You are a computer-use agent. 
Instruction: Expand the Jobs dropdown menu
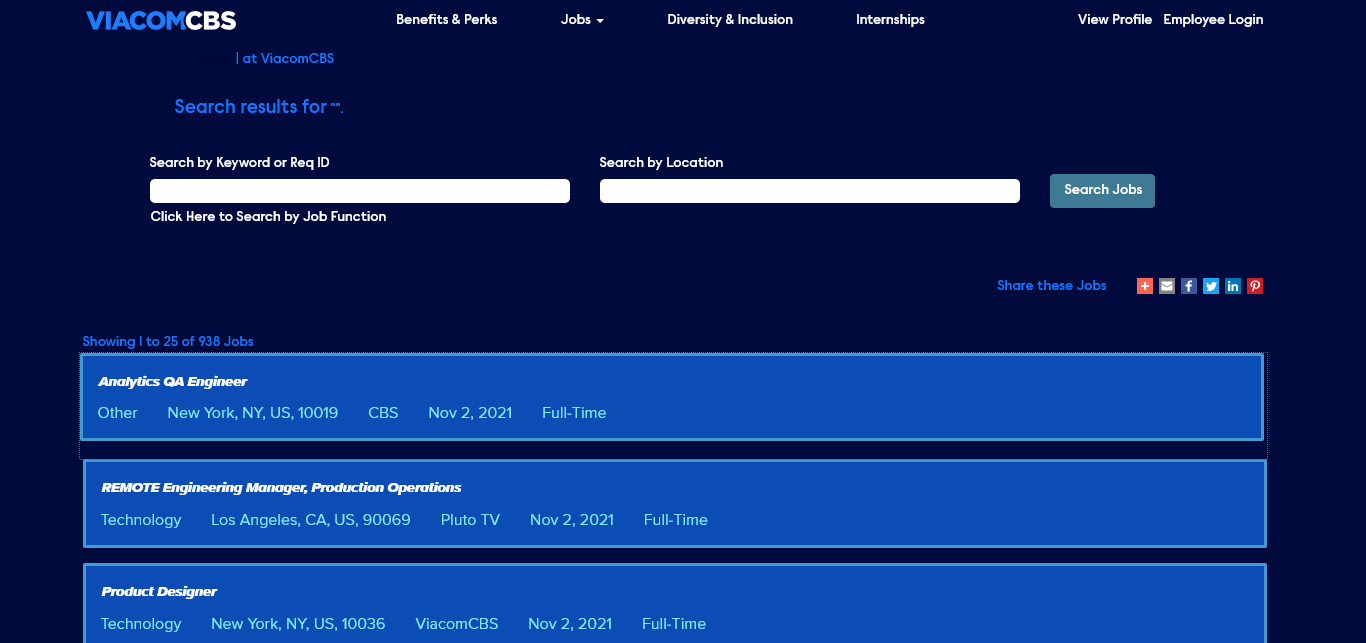point(582,20)
